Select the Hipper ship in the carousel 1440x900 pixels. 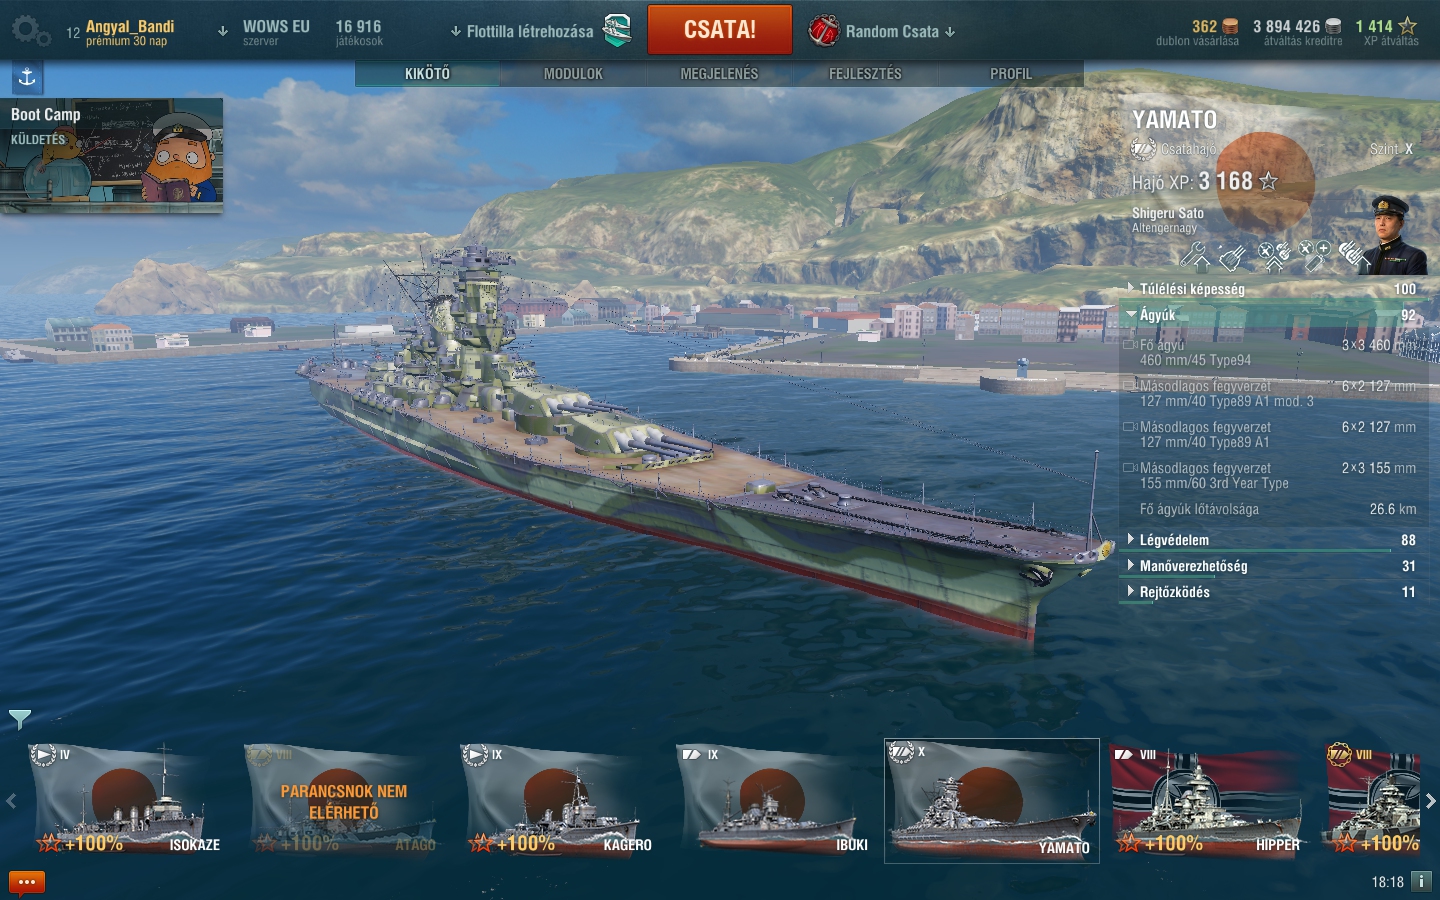coord(1206,800)
